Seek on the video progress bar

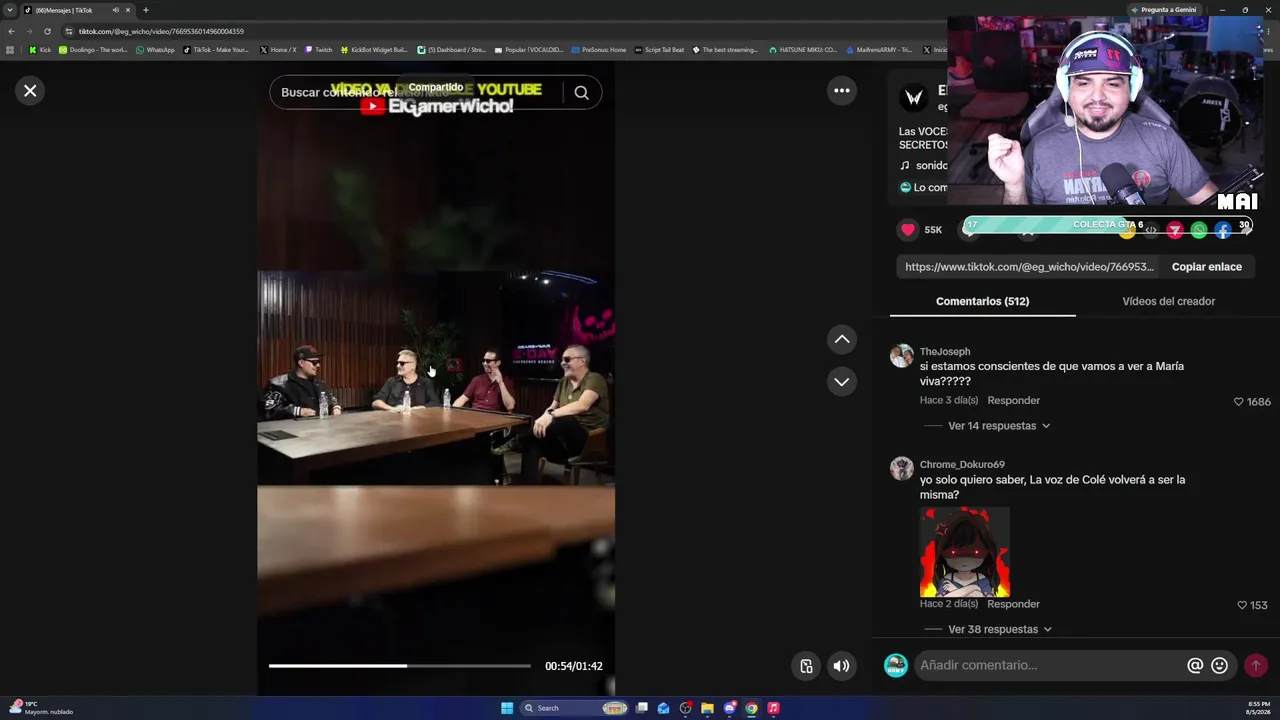400,666
